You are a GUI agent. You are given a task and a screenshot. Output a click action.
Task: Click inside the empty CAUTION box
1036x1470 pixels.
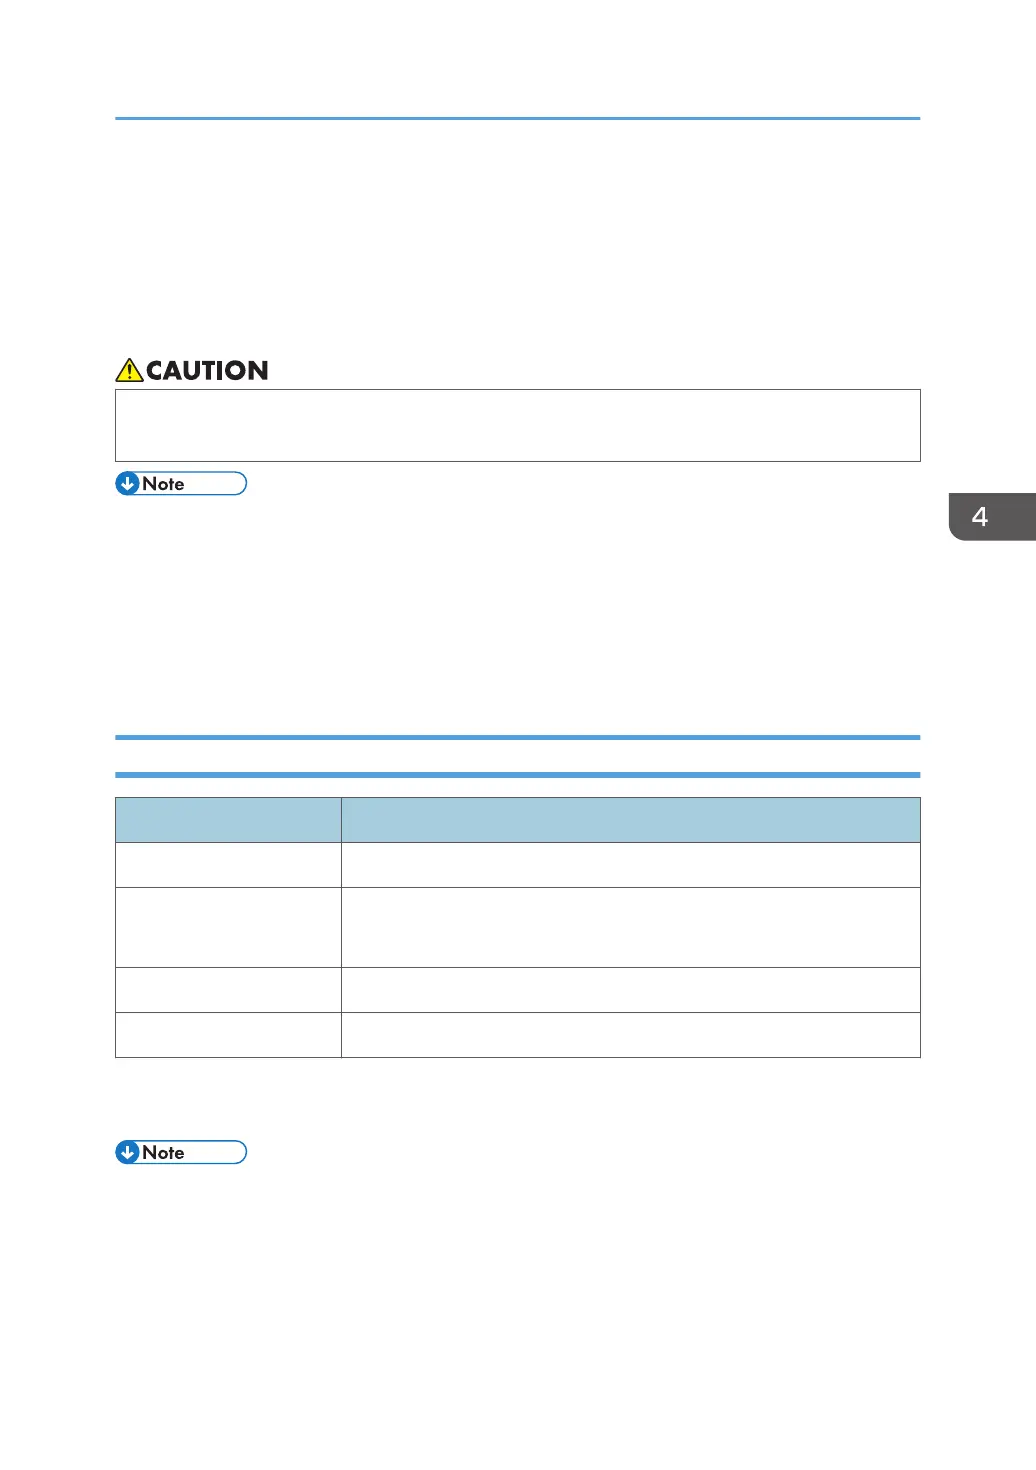point(517,425)
